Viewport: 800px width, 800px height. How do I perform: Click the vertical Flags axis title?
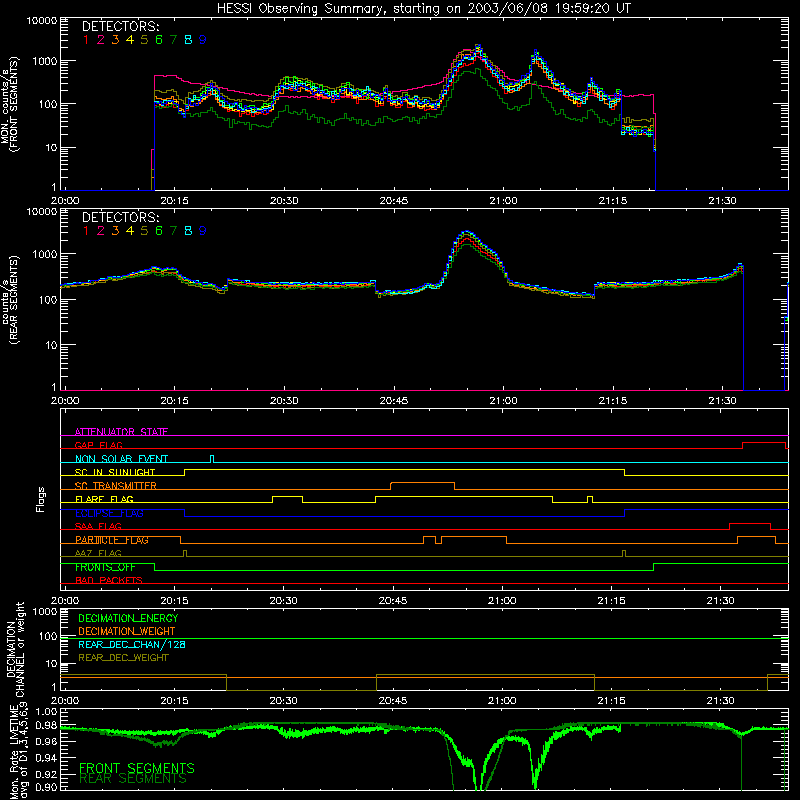pyautogui.click(x=40, y=499)
